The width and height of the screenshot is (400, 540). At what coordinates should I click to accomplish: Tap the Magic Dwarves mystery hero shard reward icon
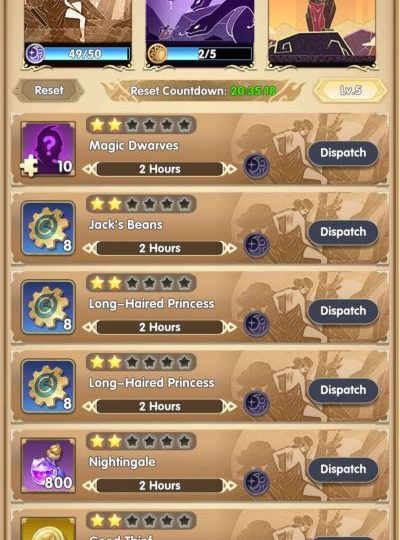pyautogui.click(x=48, y=149)
